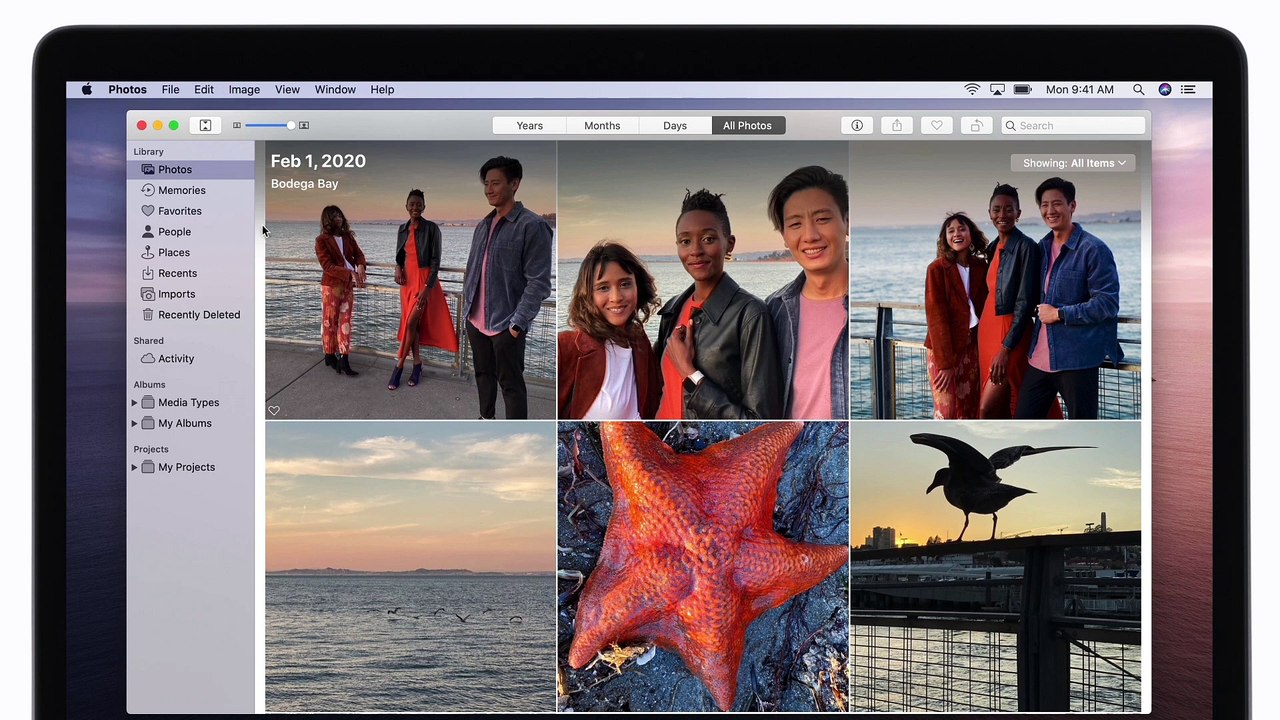Click the small thumbnails icon left of zoom slider

(x=237, y=126)
